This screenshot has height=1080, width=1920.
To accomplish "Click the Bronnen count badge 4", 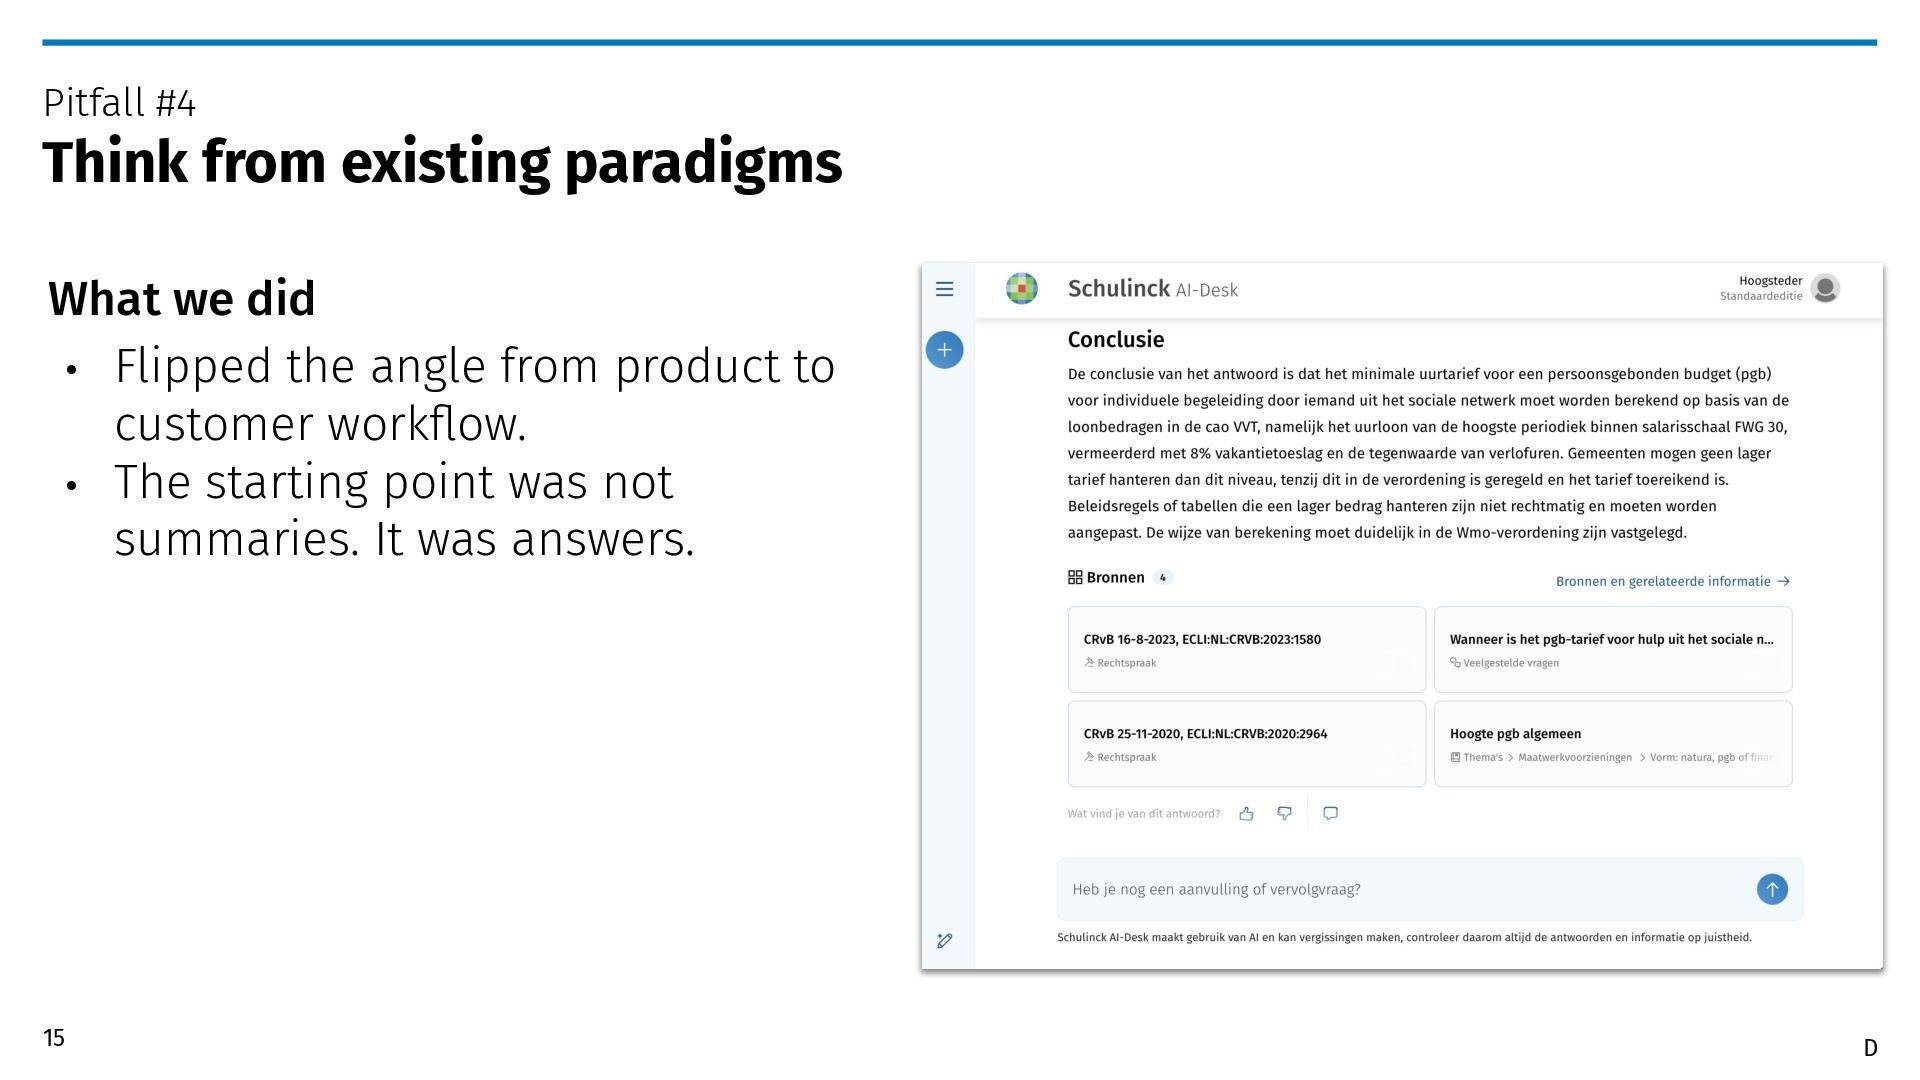I will pyautogui.click(x=1162, y=578).
